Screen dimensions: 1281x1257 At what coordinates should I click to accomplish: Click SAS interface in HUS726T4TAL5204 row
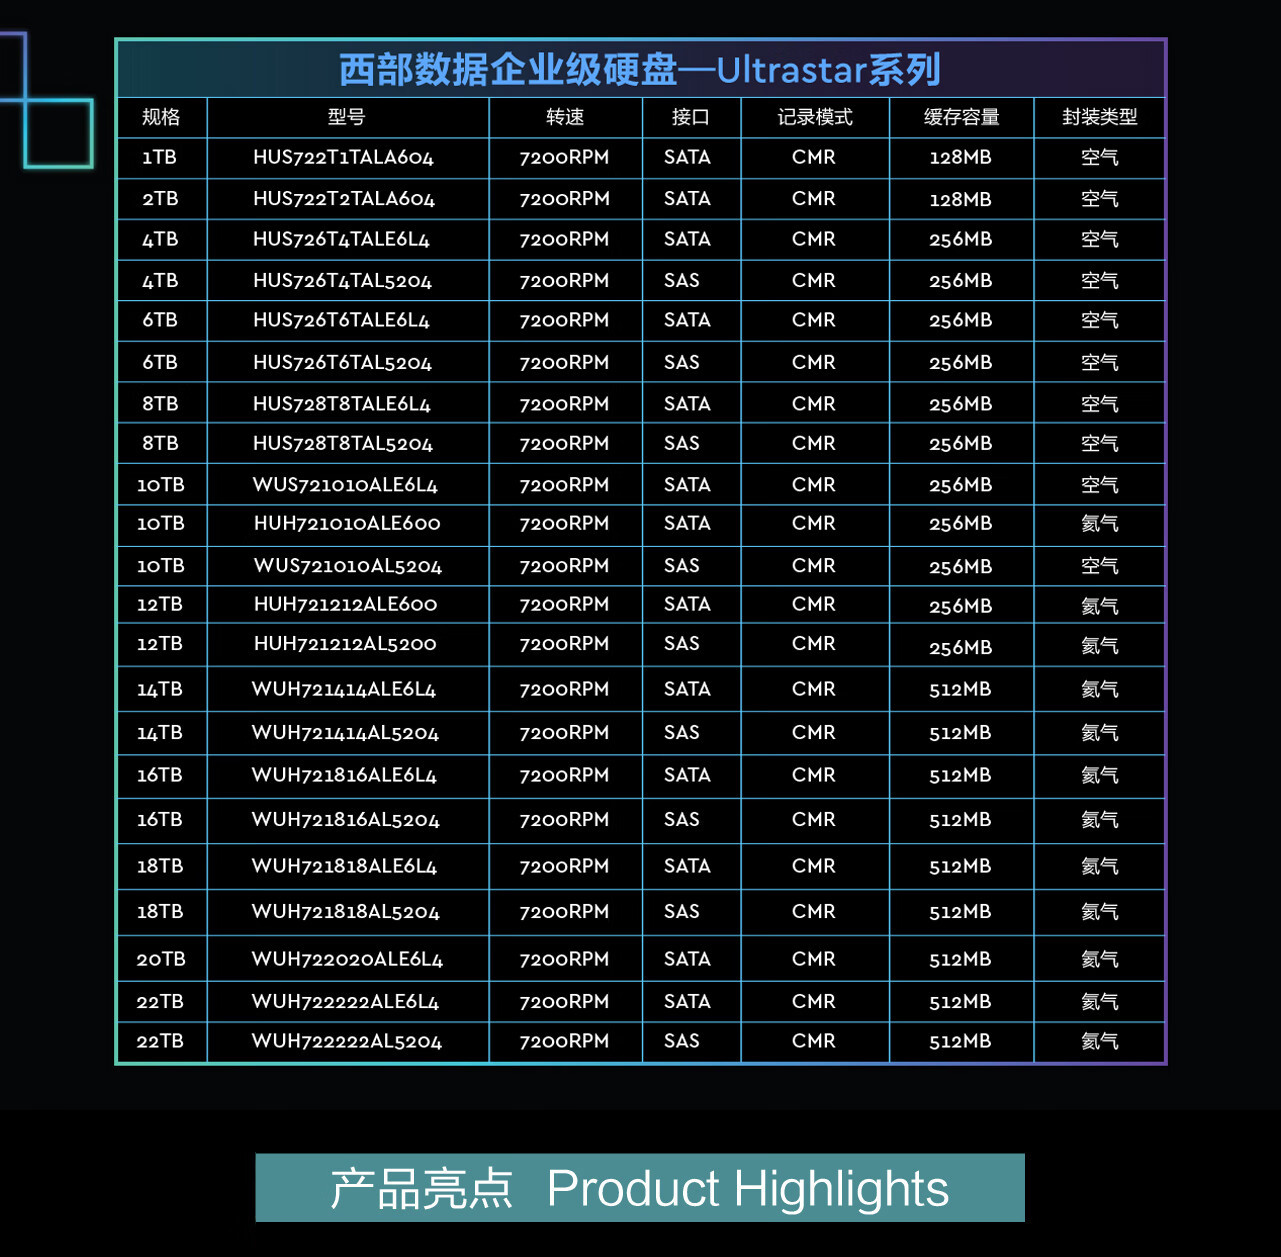point(682,281)
